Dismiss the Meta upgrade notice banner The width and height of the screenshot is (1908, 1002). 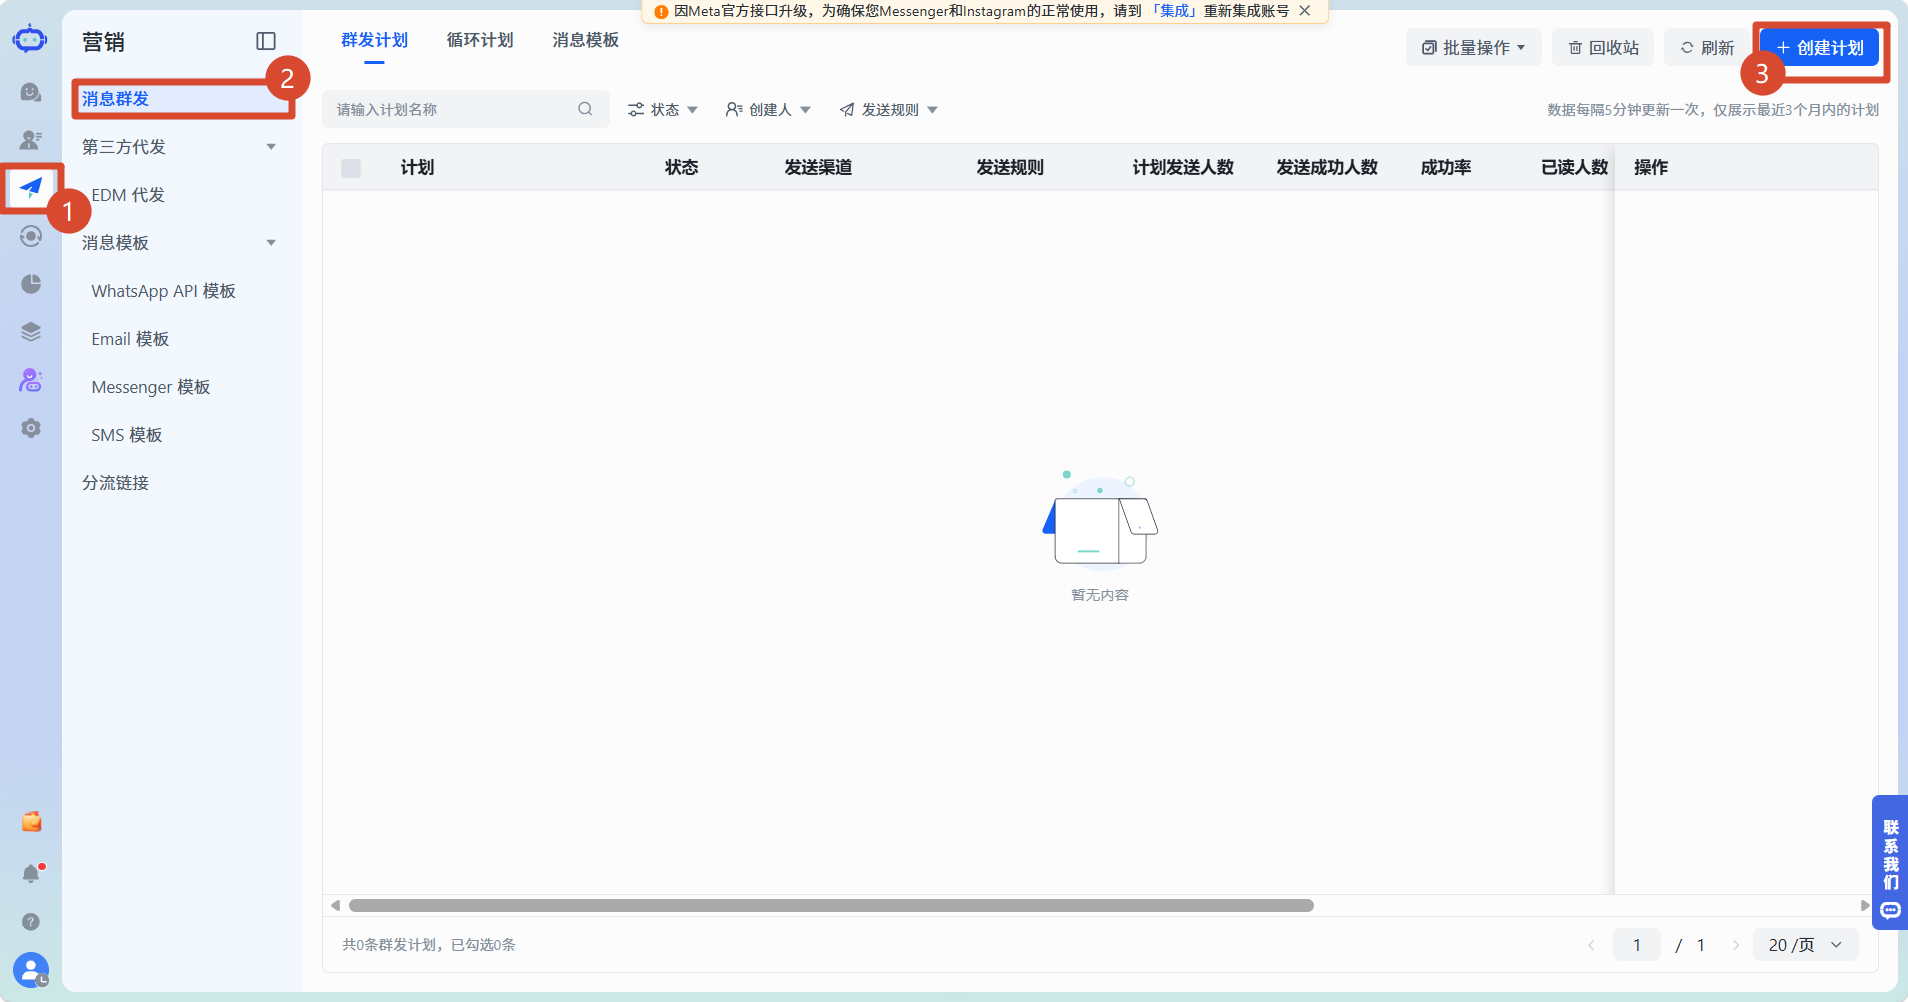(1305, 11)
